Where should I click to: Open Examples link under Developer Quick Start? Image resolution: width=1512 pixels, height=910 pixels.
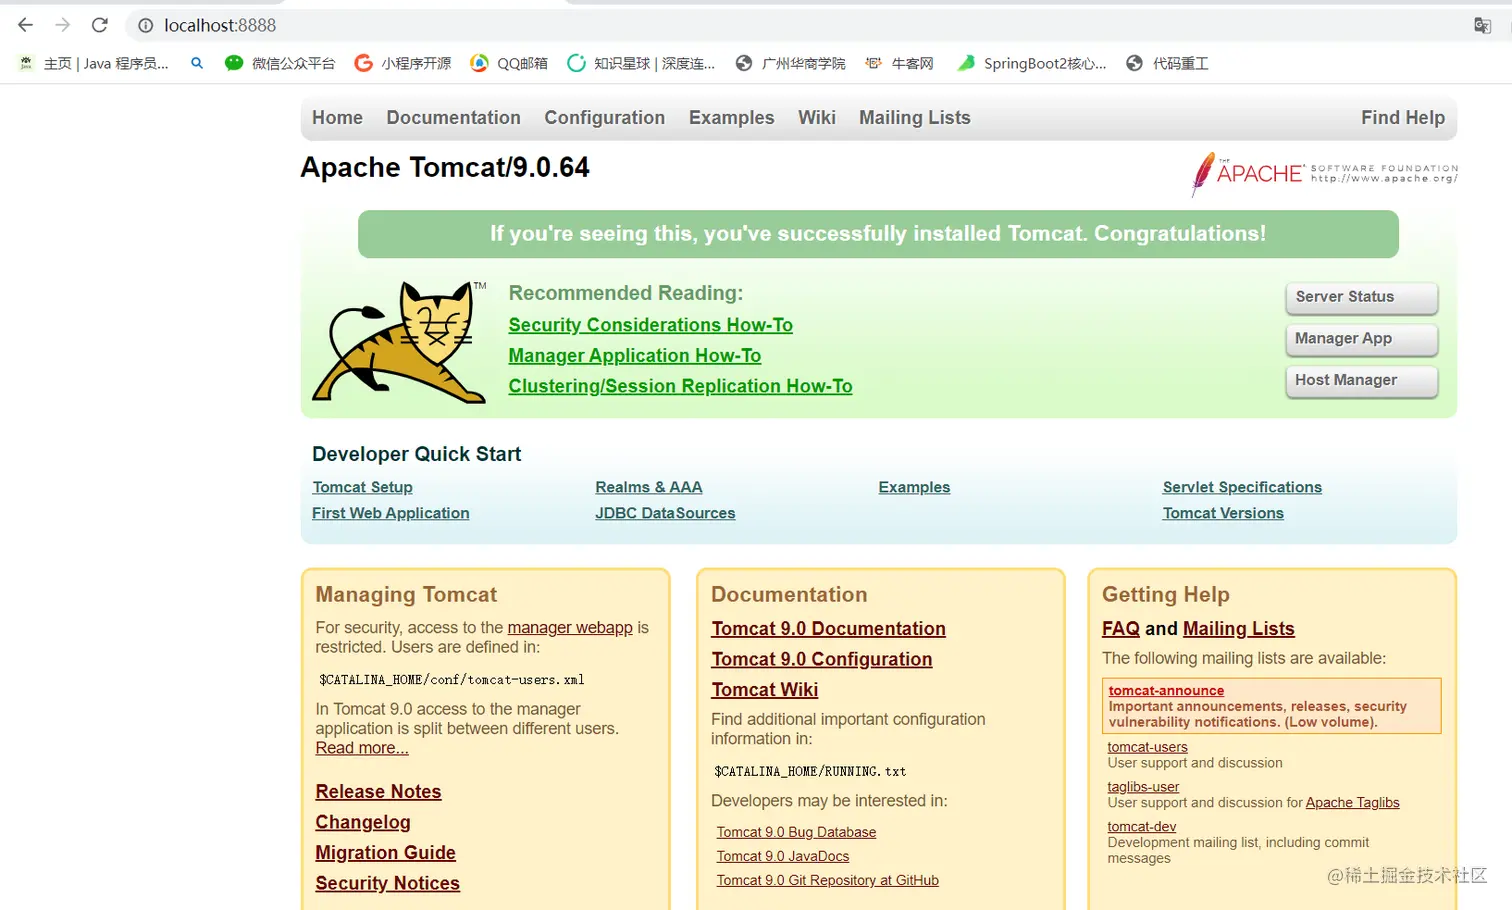click(x=914, y=487)
